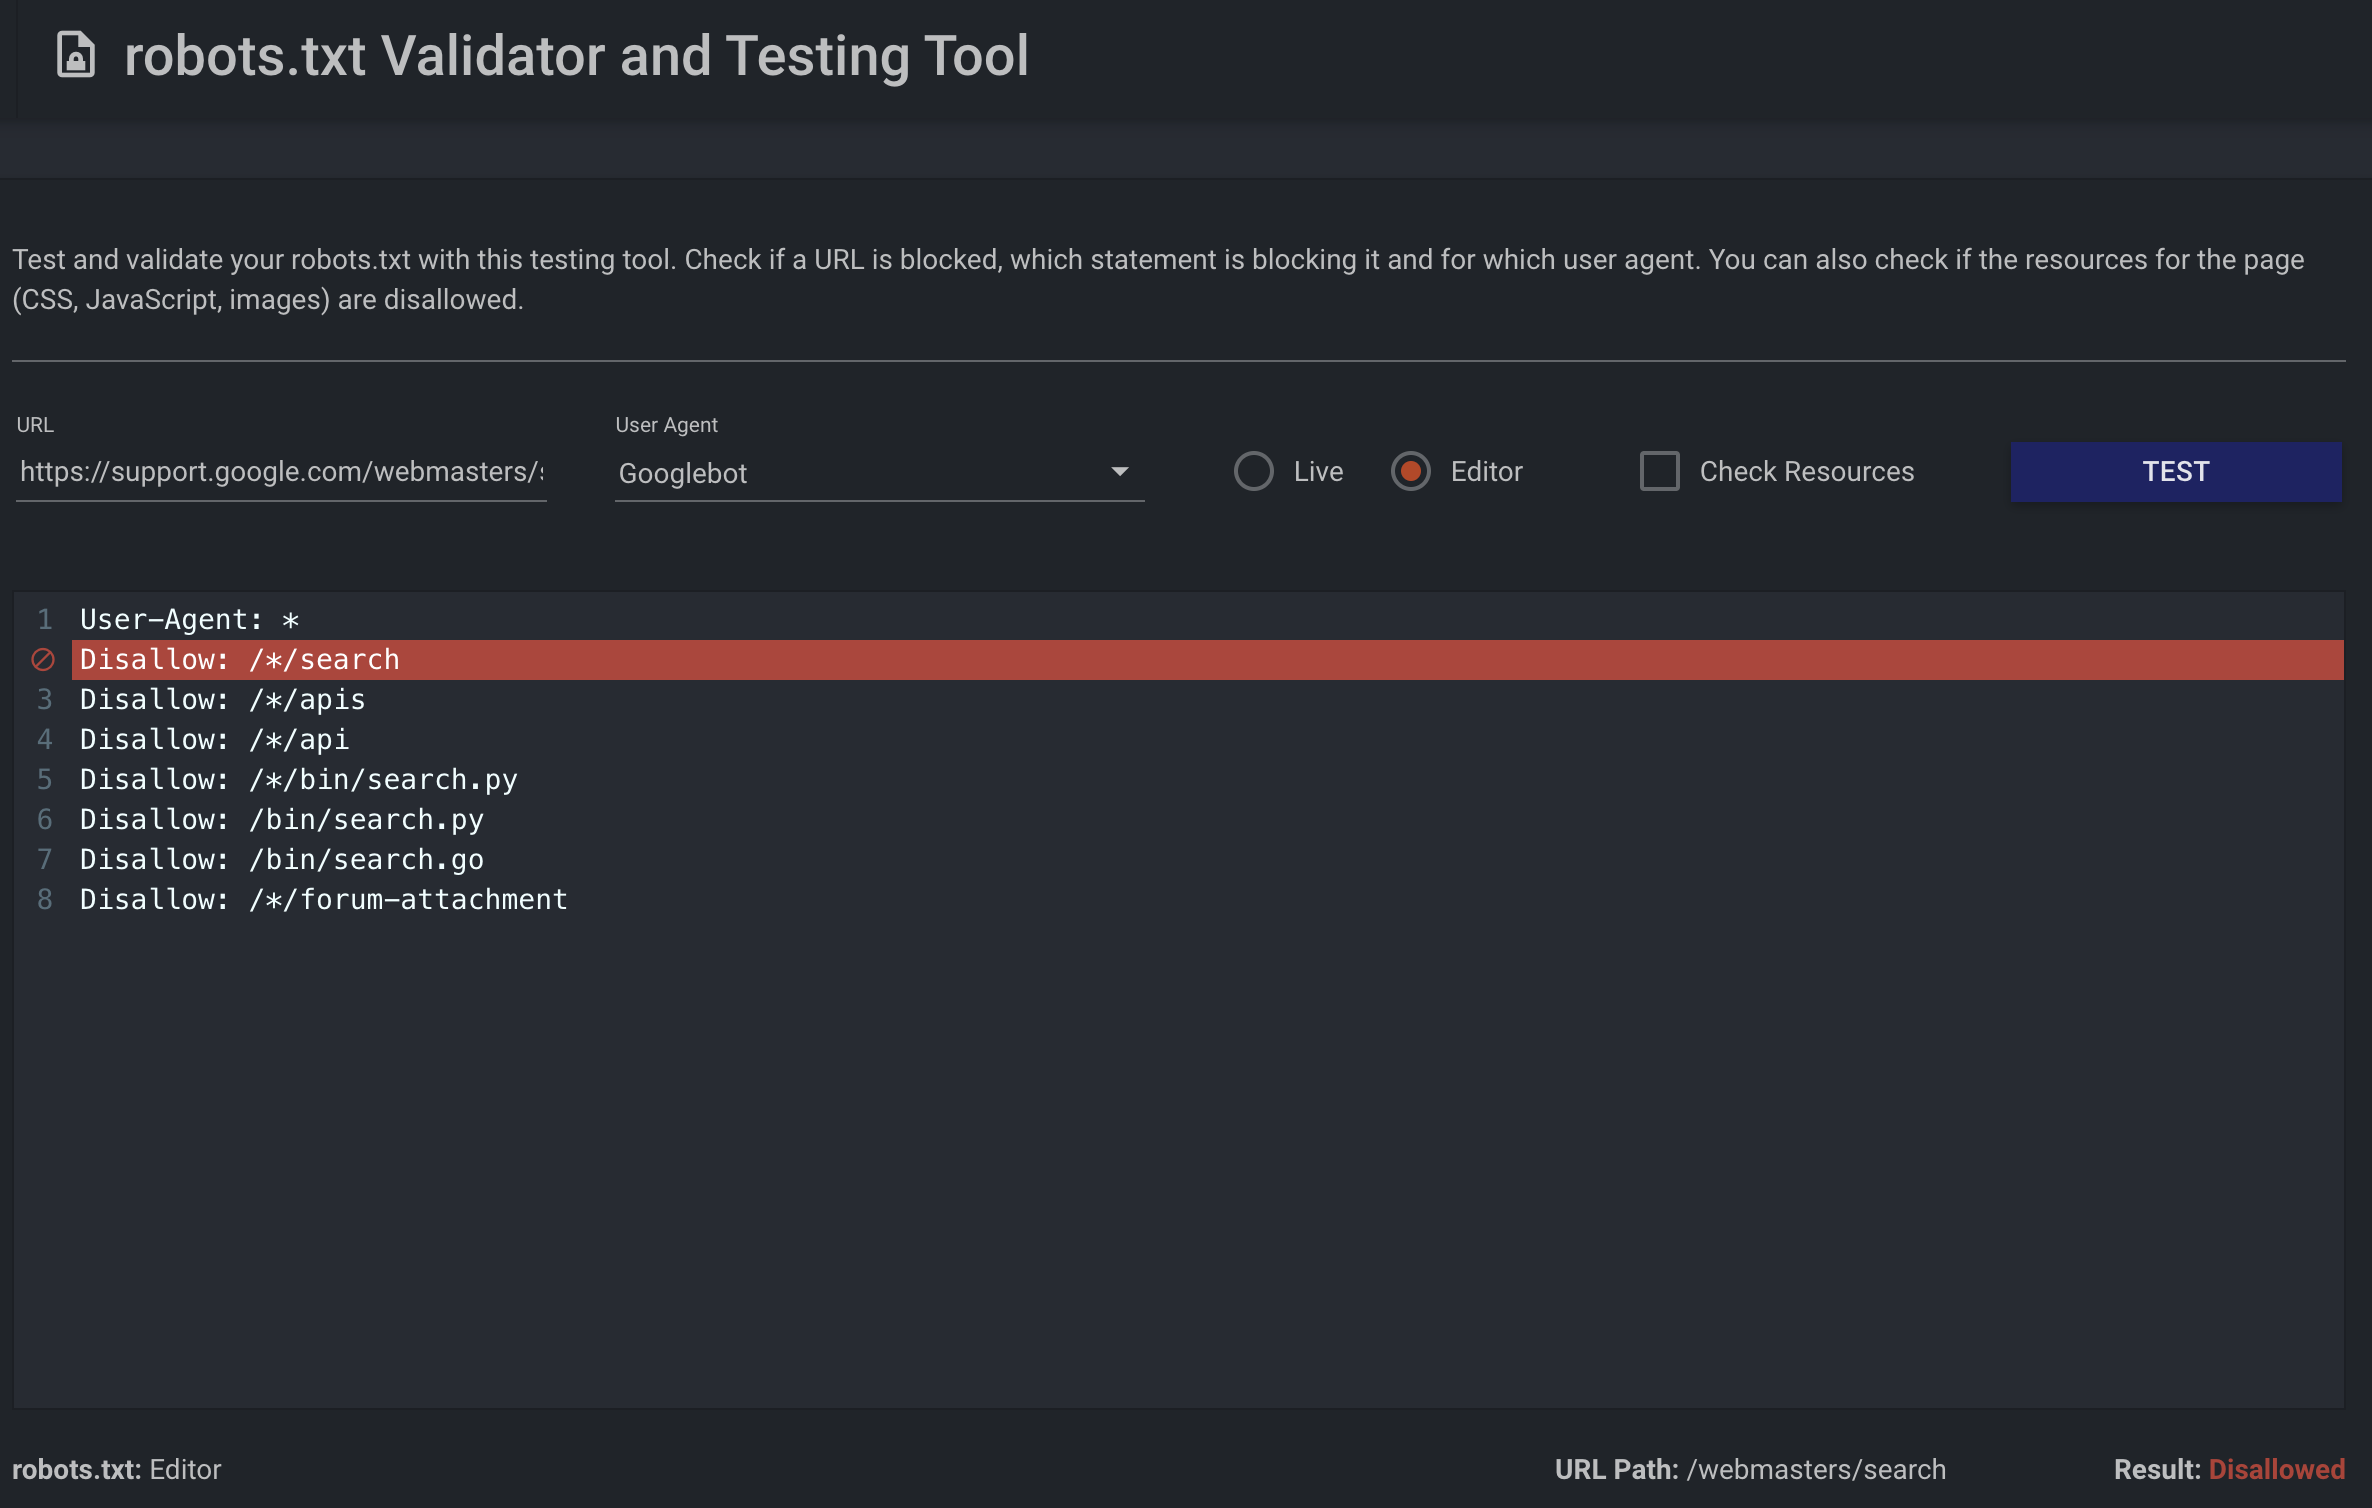Click into the URL input field
Screen dimensions: 2372x1508
(281, 472)
